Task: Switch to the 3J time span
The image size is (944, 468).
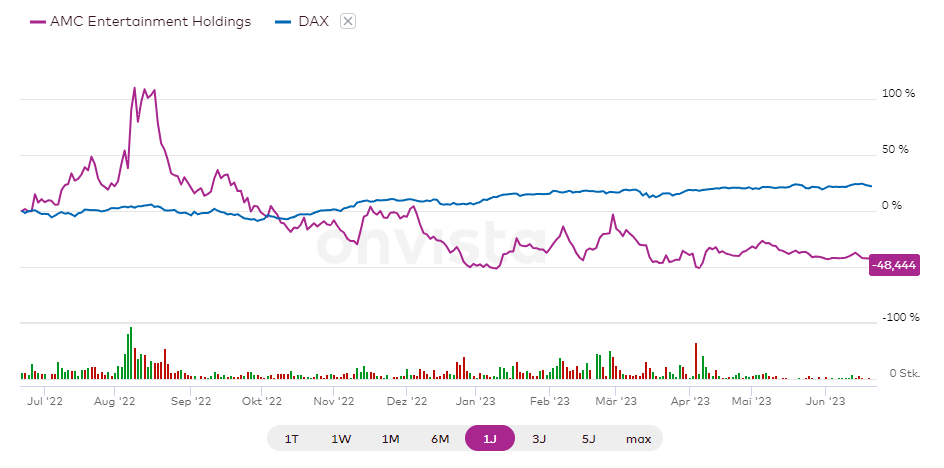Action: tap(539, 439)
